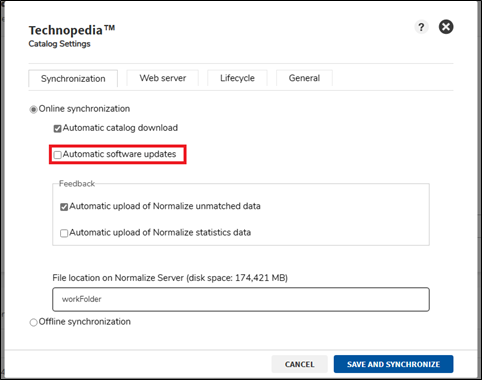This screenshot has width=482, height=380.
Task: Cancel the catalog settings changes
Action: pyautogui.click(x=299, y=364)
